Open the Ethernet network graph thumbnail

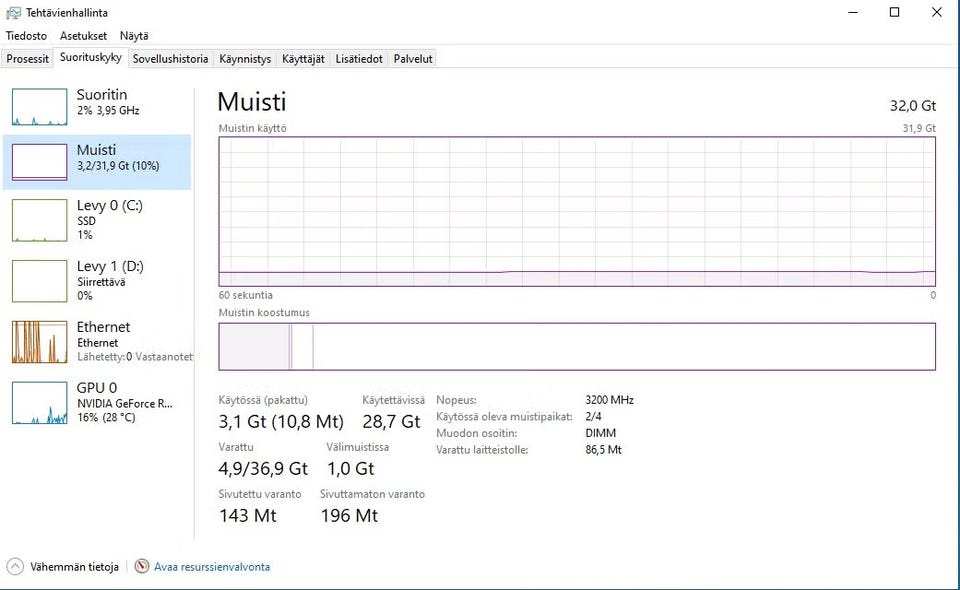(39, 342)
